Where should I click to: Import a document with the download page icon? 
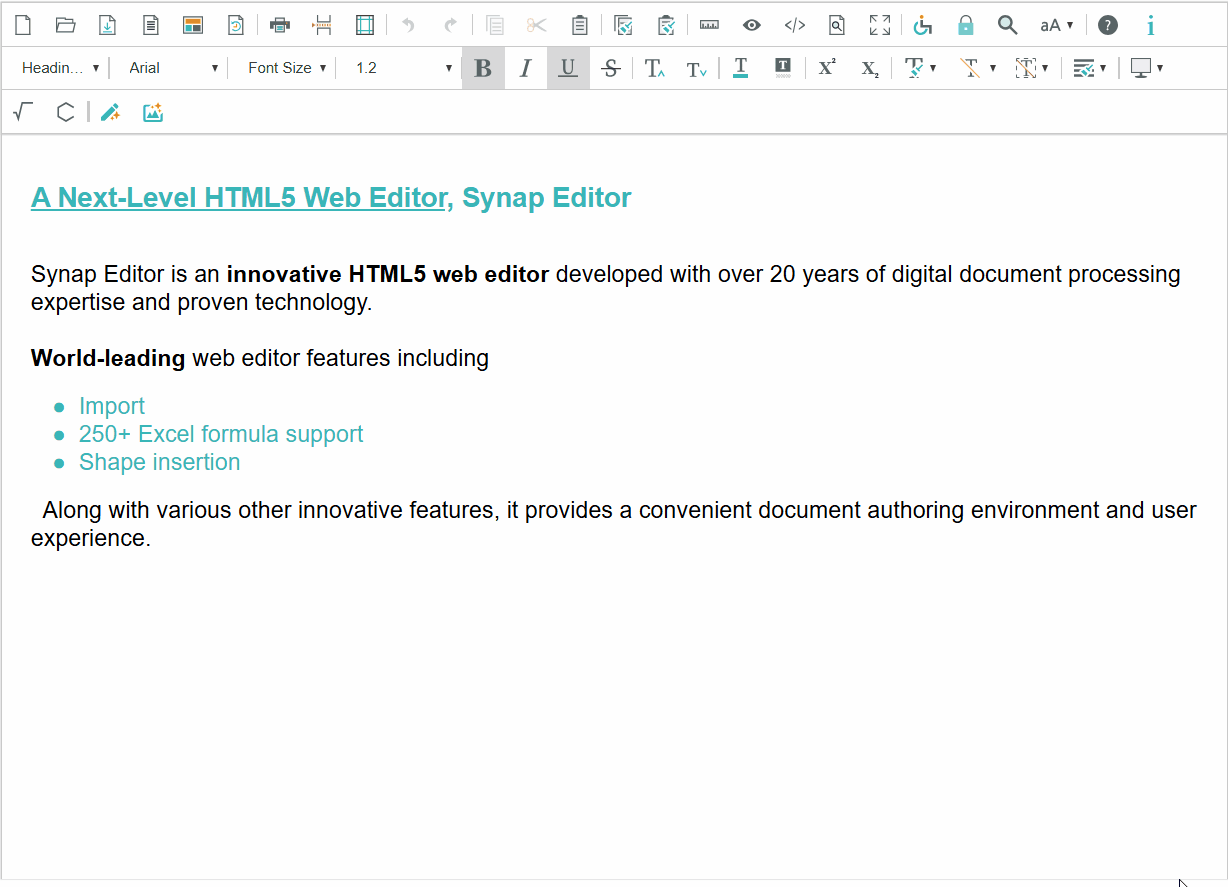click(x=108, y=25)
